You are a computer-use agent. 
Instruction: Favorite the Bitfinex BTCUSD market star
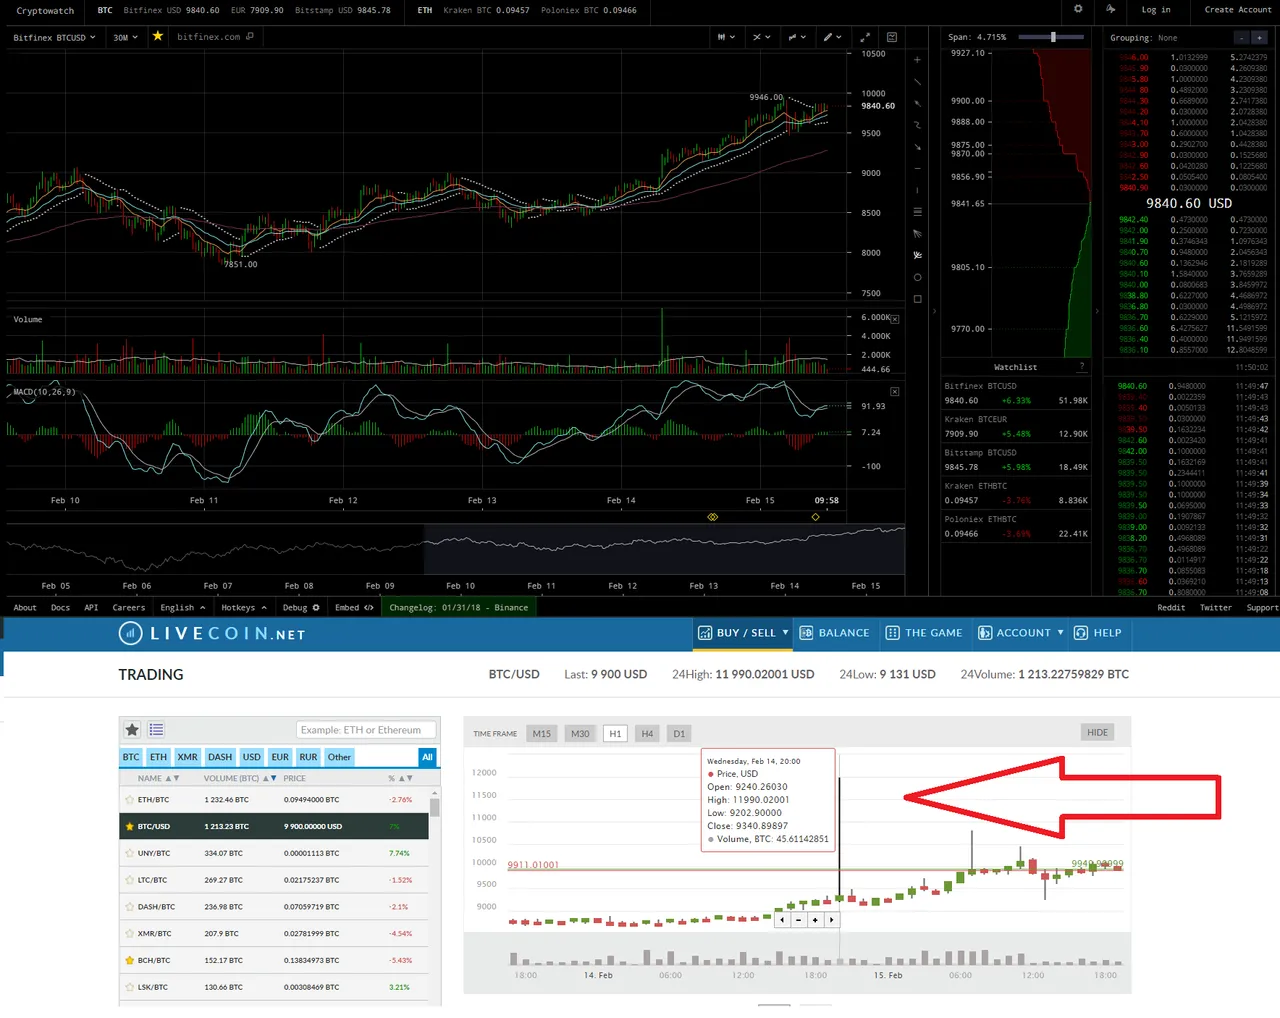[x=157, y=36]
